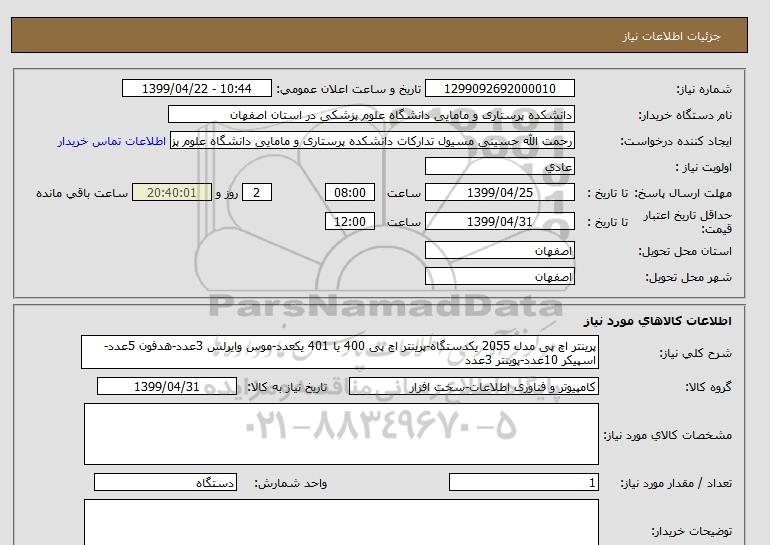Select the استان محل تحویل field اصفهان
Viewport: 770px width, 545px height.
click(499, 250)
